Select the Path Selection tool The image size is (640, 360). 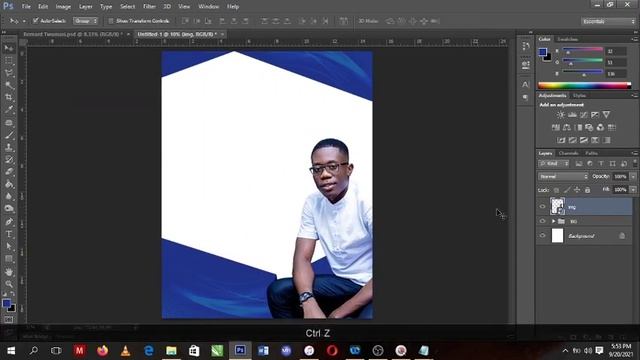pos(9,247)
